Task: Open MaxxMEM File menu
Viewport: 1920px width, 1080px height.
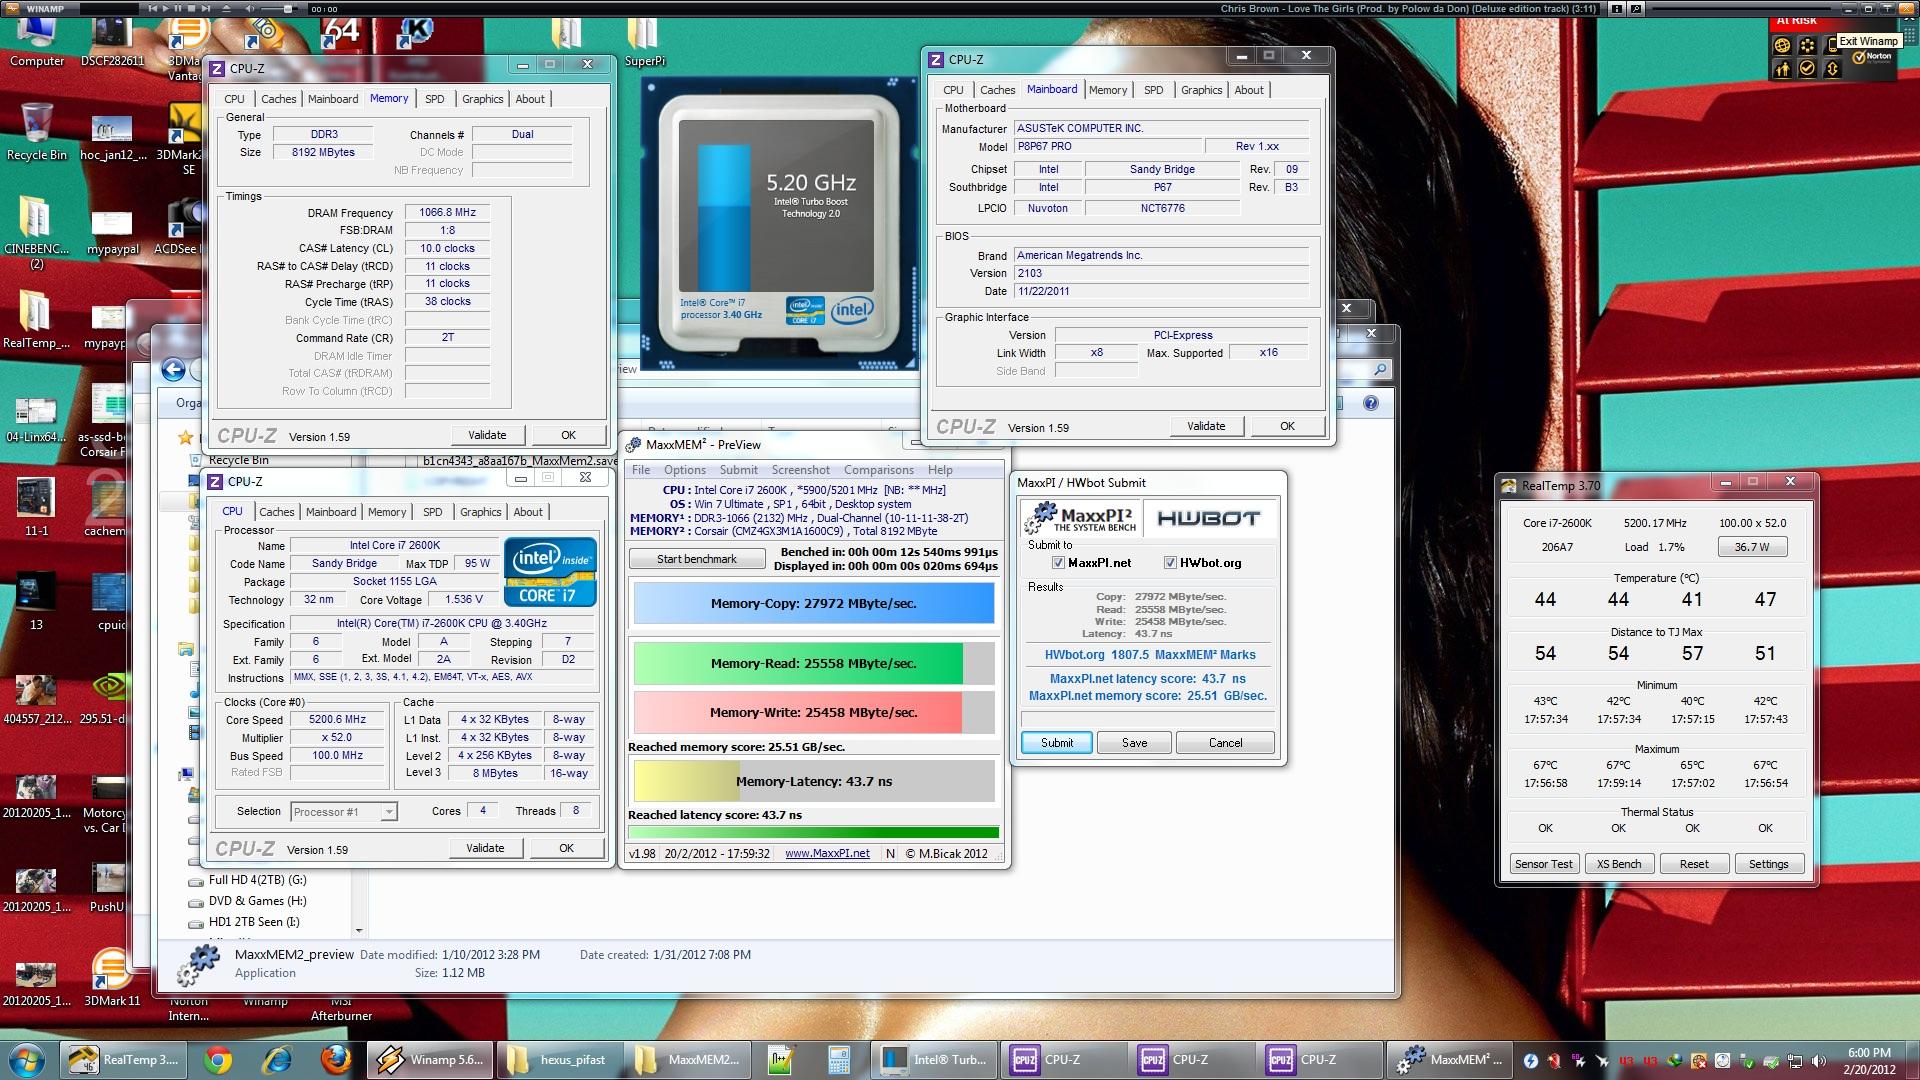Action: (x=641, y=470)
